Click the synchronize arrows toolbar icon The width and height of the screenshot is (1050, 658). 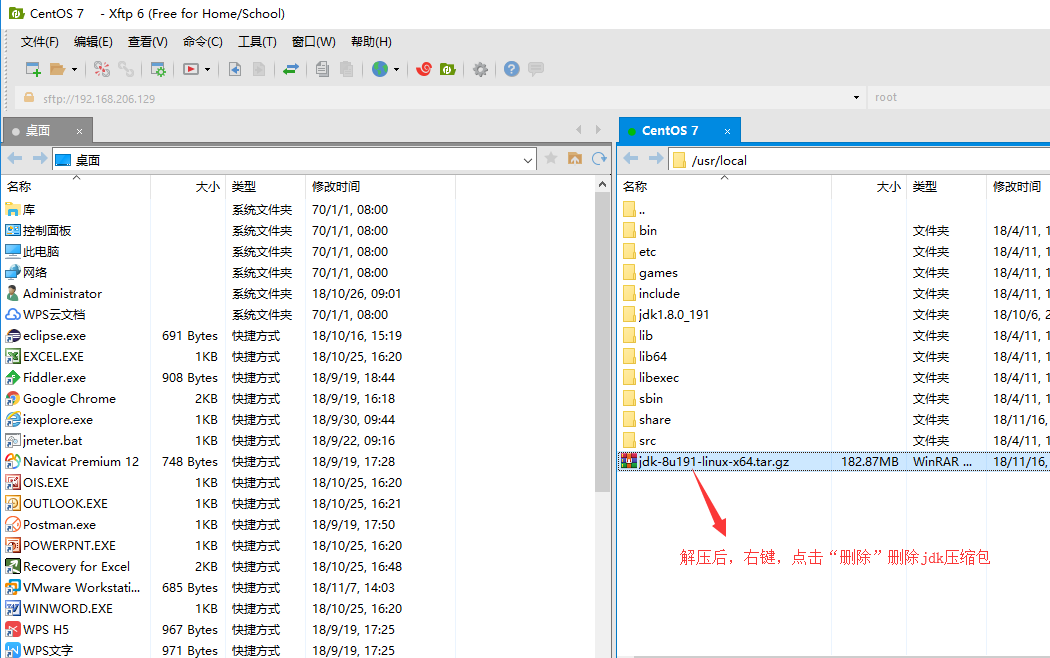[291, 69]
